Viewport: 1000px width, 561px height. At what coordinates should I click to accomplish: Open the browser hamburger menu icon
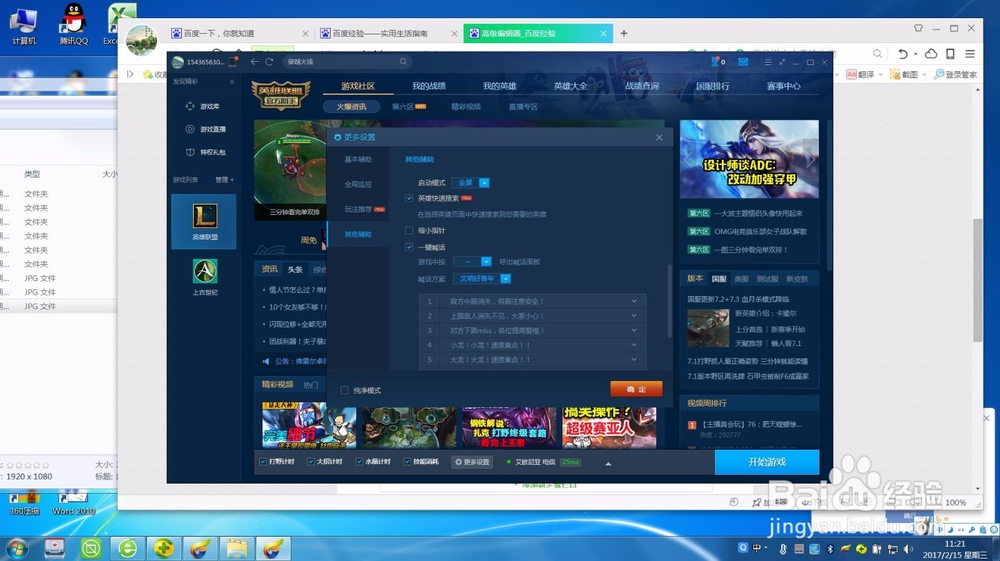pos(970,54)
